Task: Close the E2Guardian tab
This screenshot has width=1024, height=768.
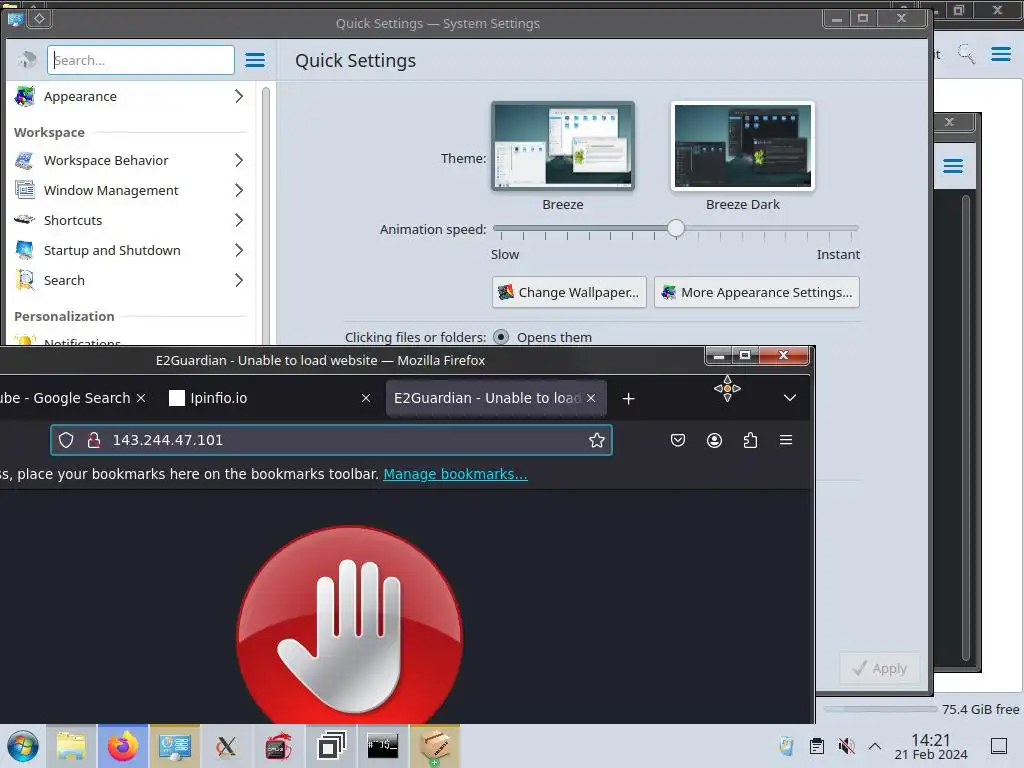Action: (x=590, y=398)
